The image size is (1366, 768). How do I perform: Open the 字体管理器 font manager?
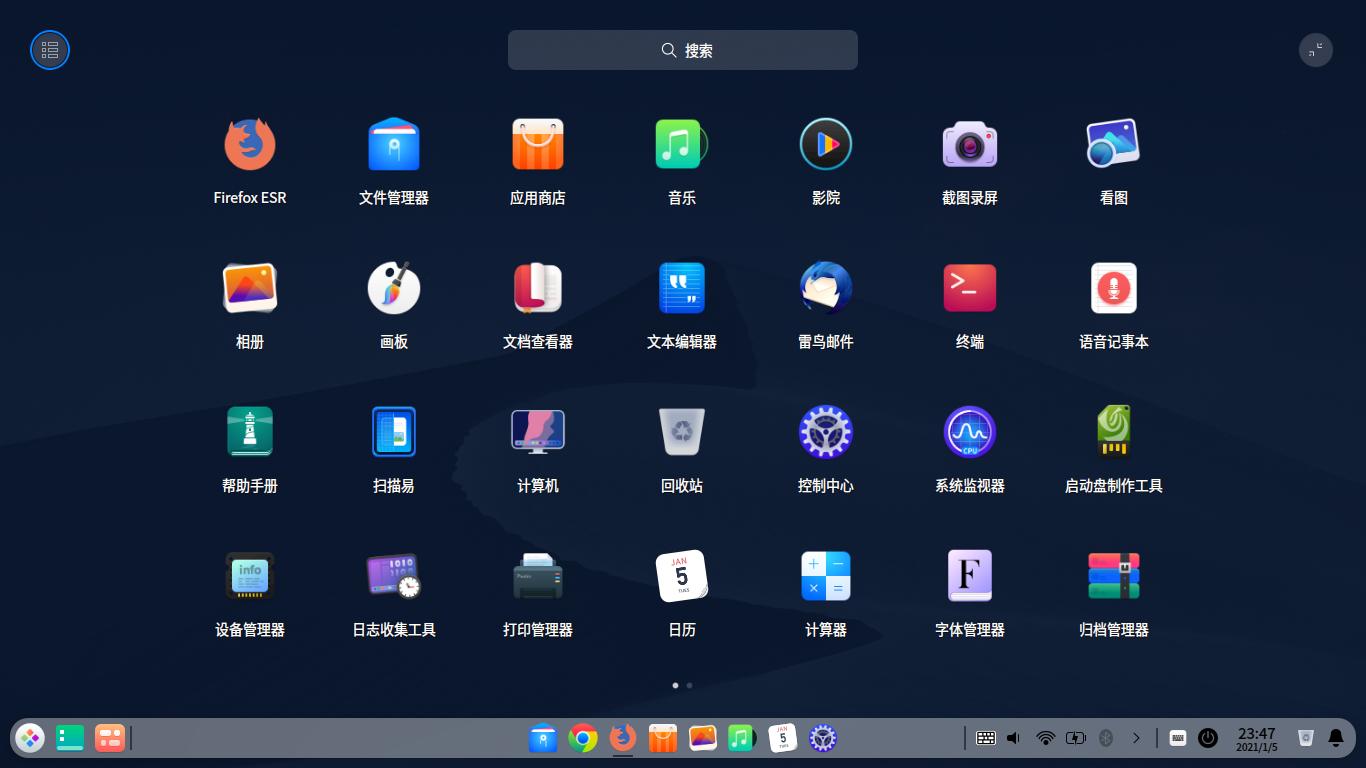(970, 577)
